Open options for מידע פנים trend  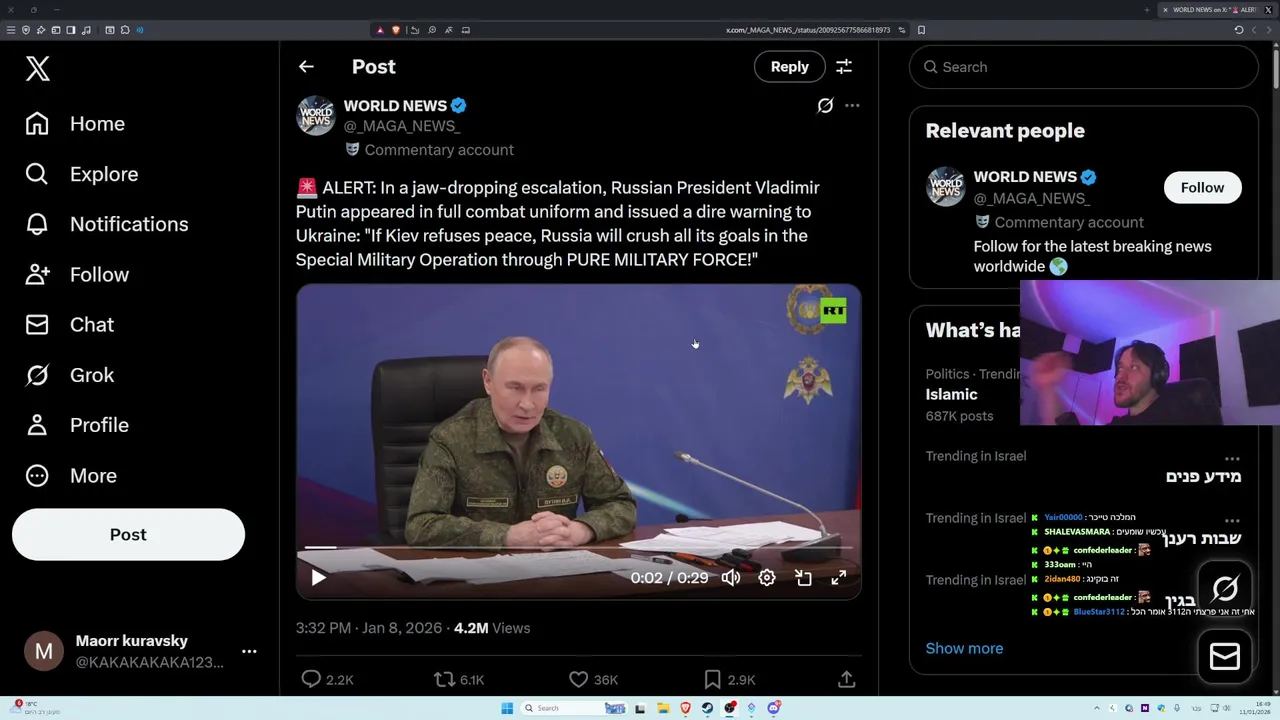[x=1232, y=458]
